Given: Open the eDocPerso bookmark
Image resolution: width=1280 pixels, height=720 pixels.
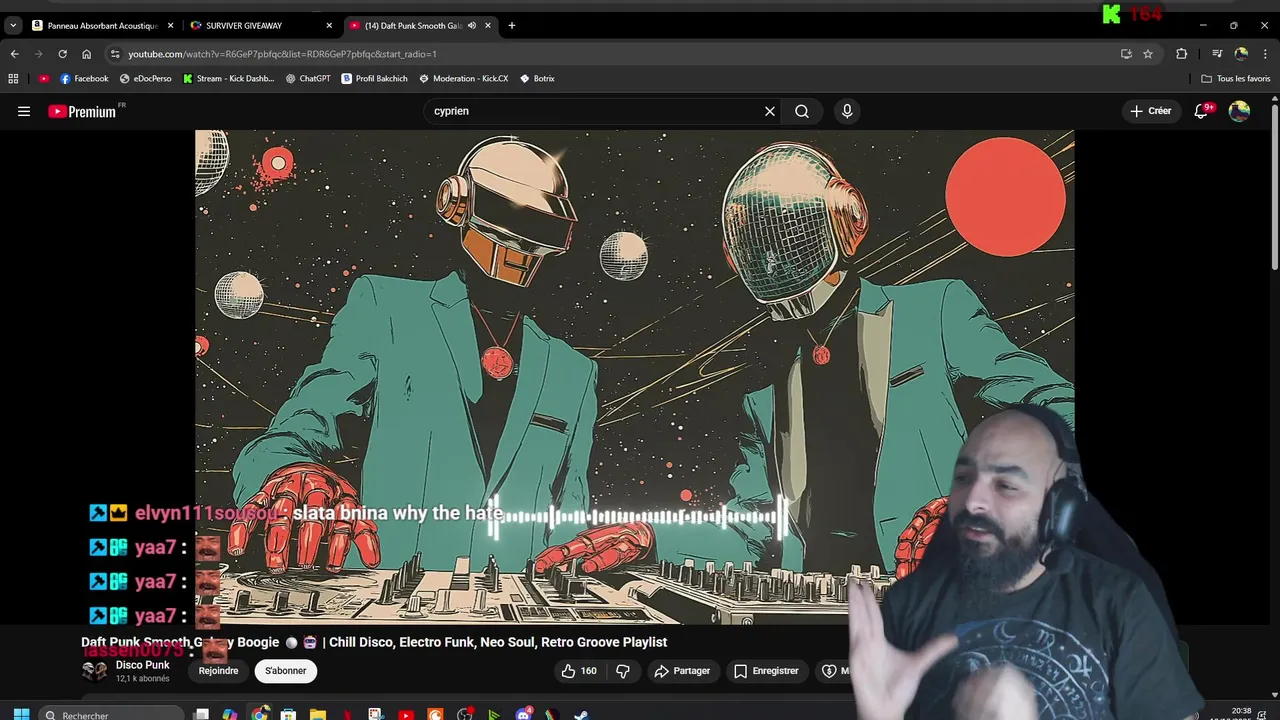Looking at the screenshot, I should (x=145, y=78).
